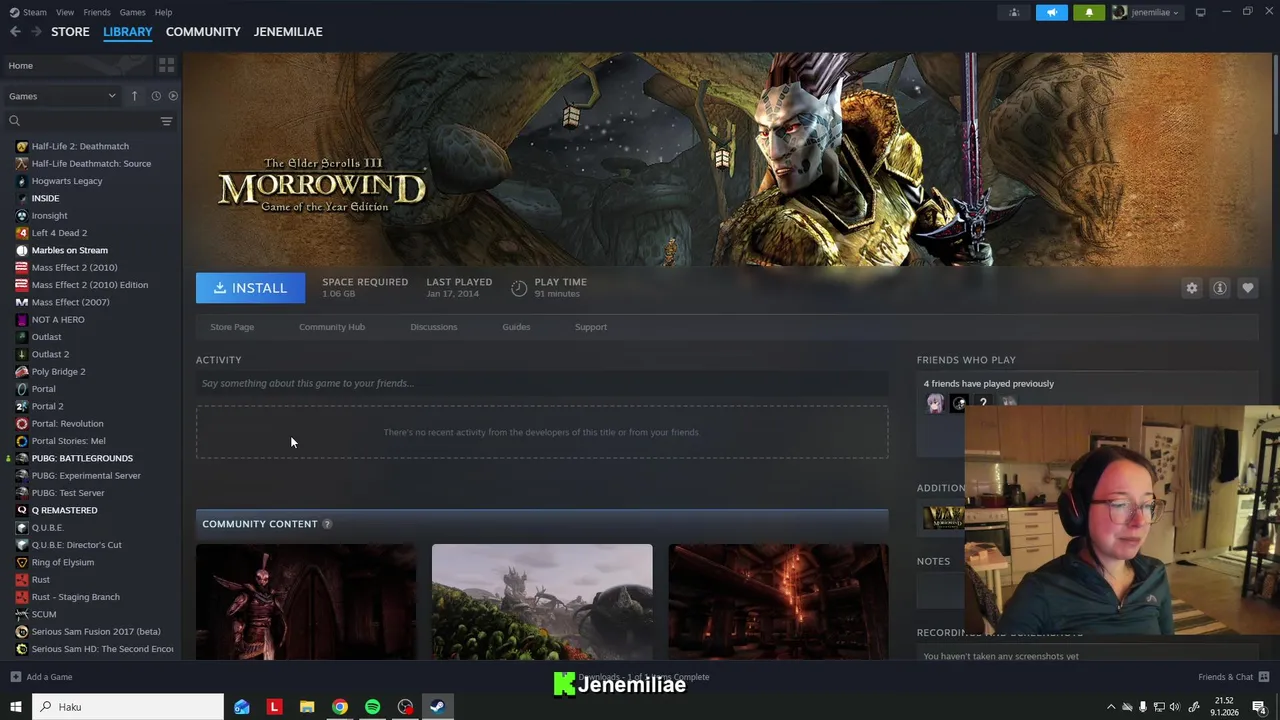
Task: Open the blue announcements megaphone button
Action: pyautogui.click(x=1051, y=12)
